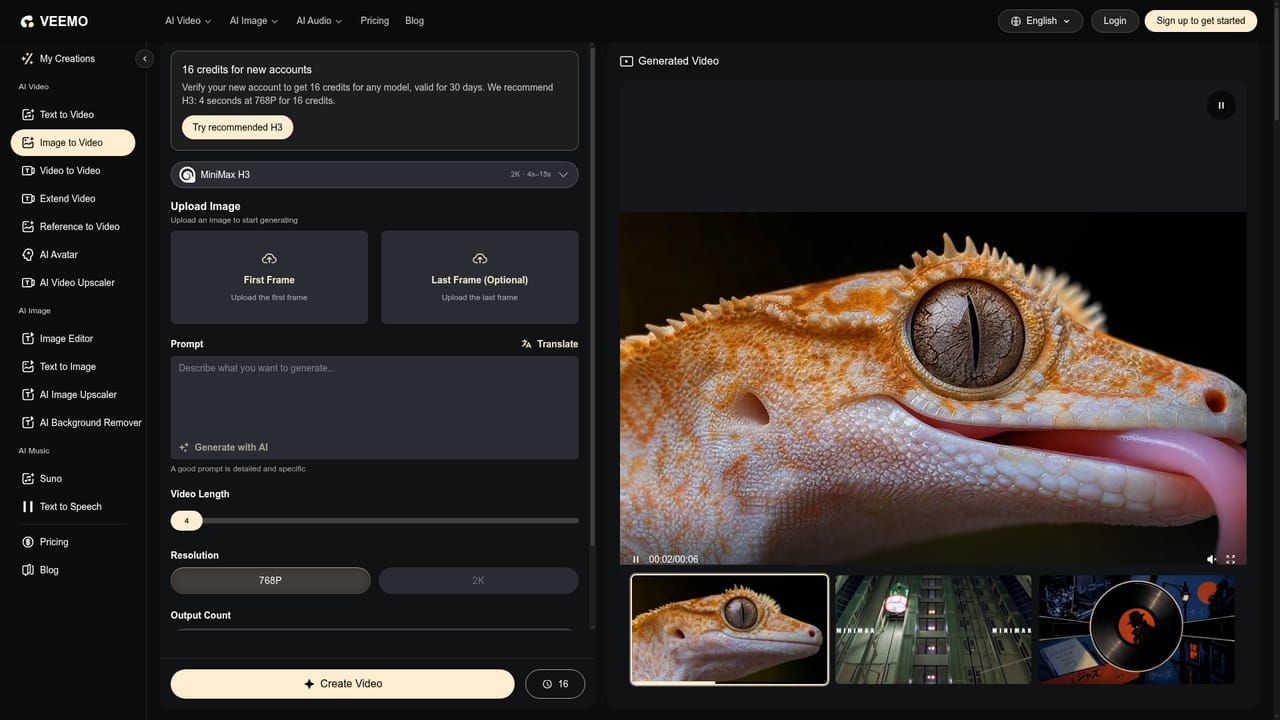Click the AI Video Upscaler sidebar icon

pyautogui.click(x=28, y=283)
